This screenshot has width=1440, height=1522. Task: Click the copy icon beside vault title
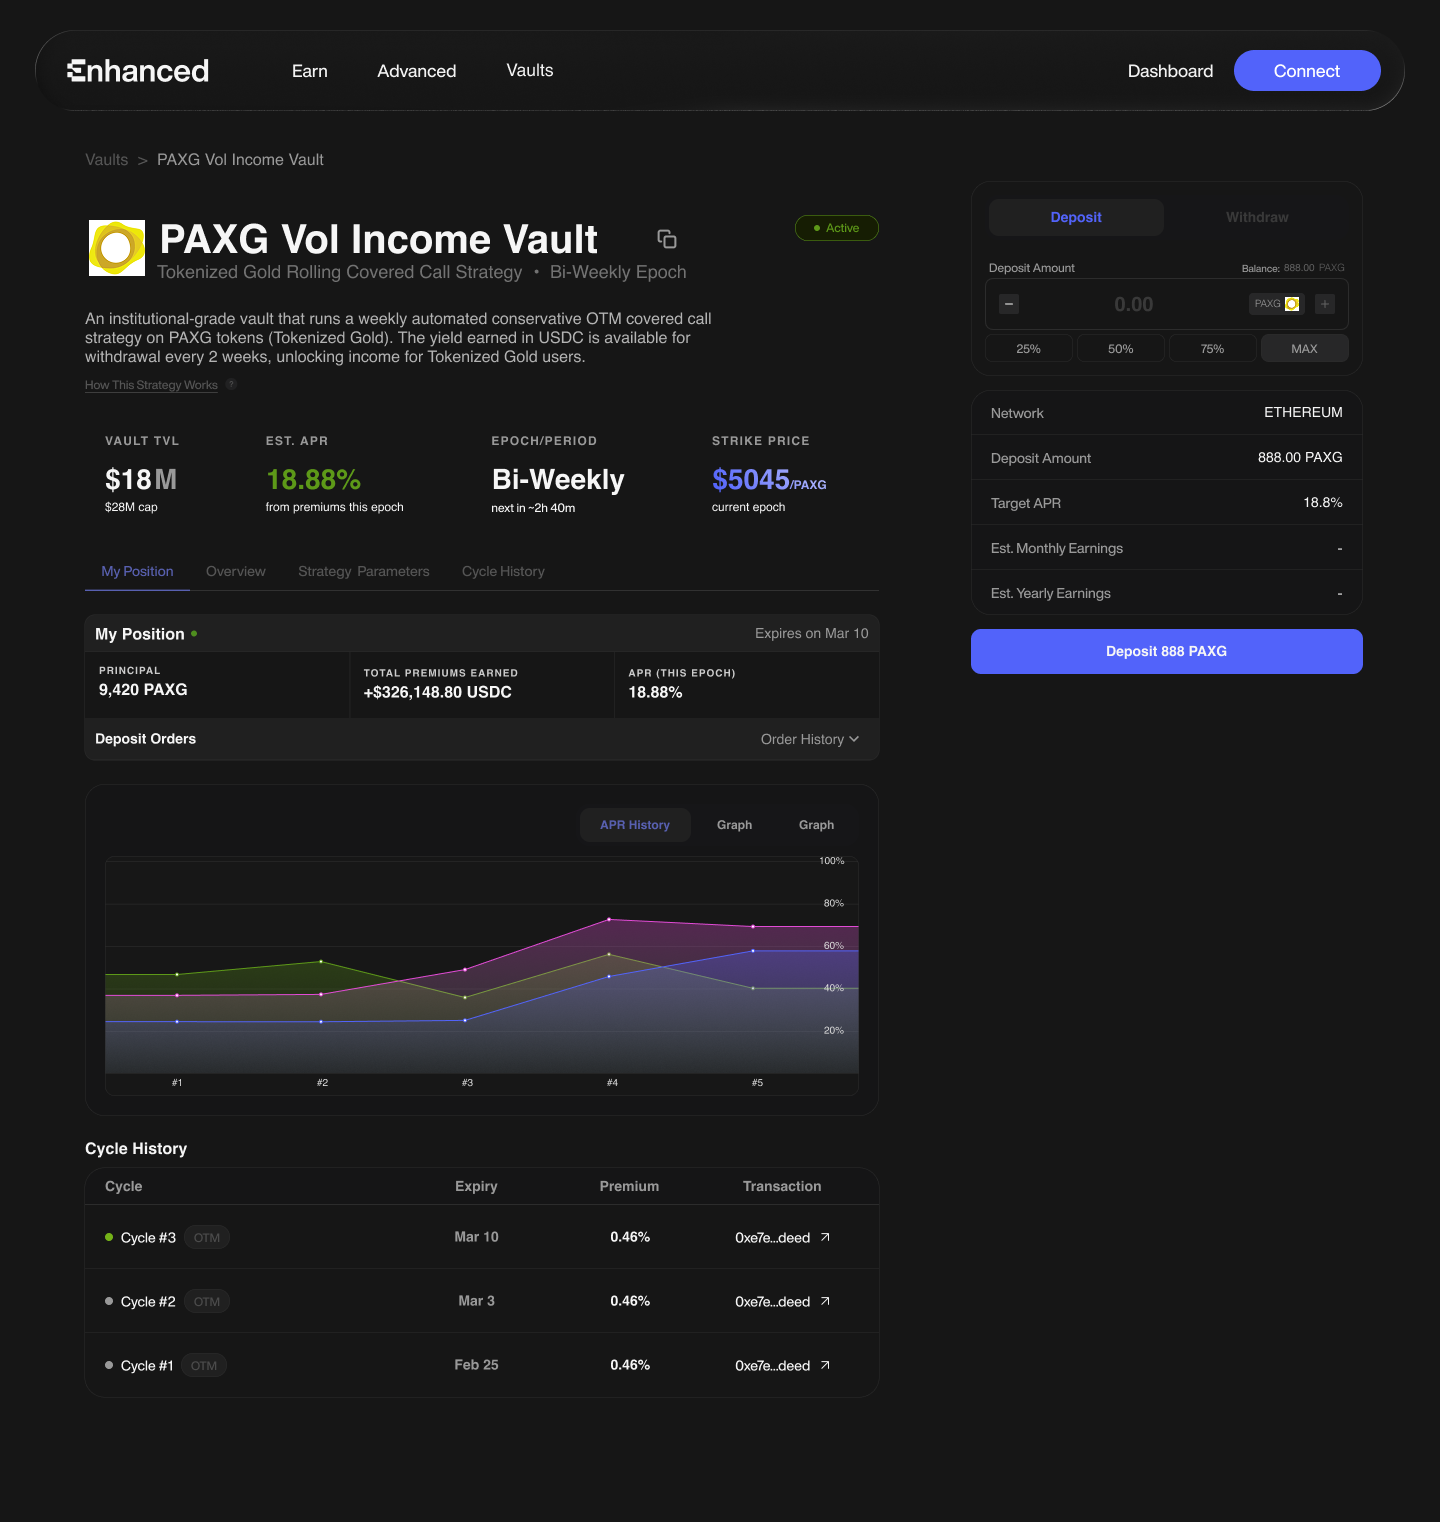coord(667,239)
